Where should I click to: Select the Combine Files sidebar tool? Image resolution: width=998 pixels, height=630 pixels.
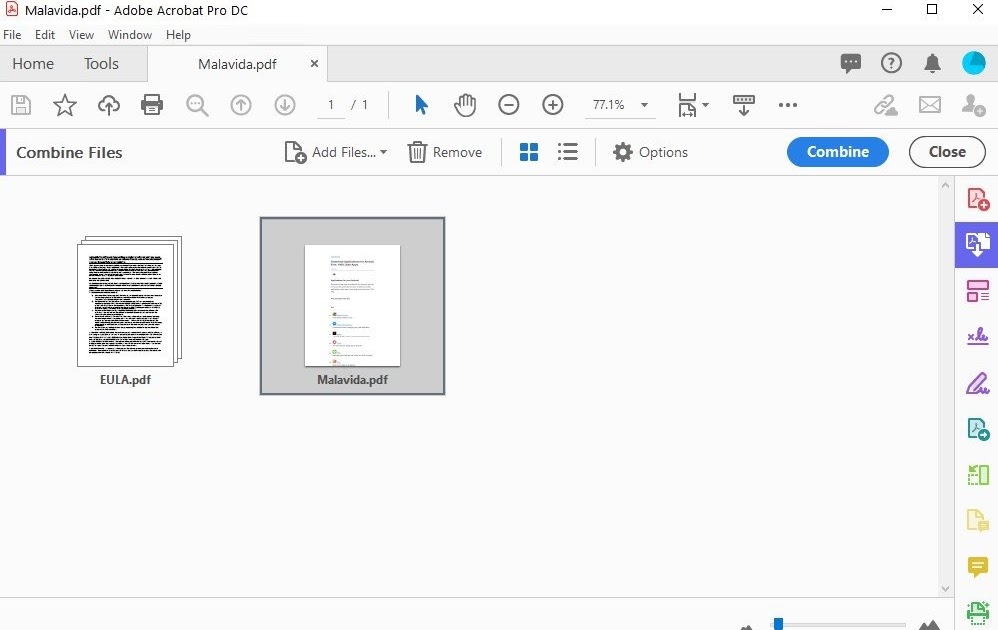click(x=977, y=244)
